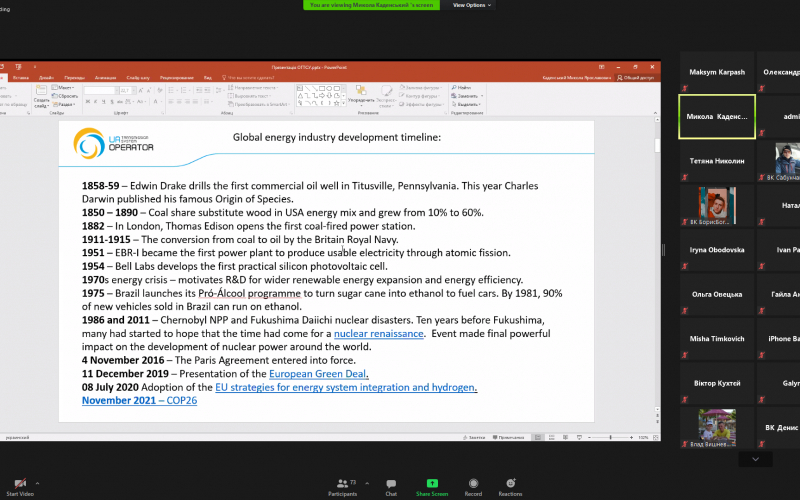Click the muted mic icon on Тетяна Николин
The image size is (800, 500).
685,177
